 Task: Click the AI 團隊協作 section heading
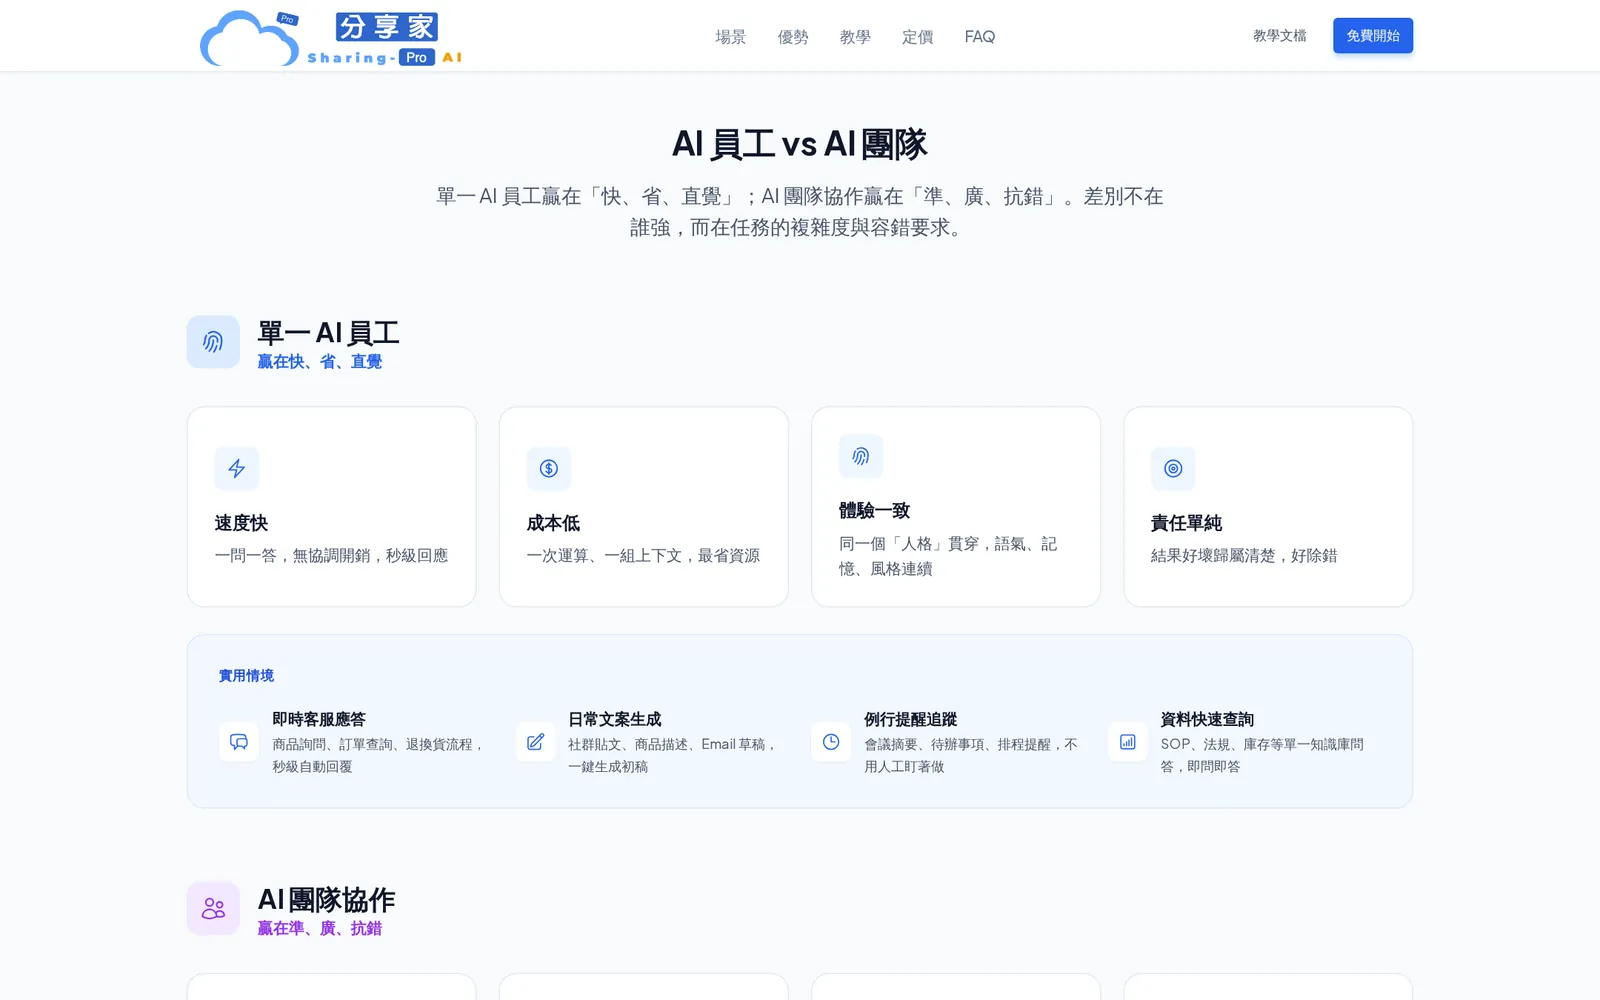point(327,900)
